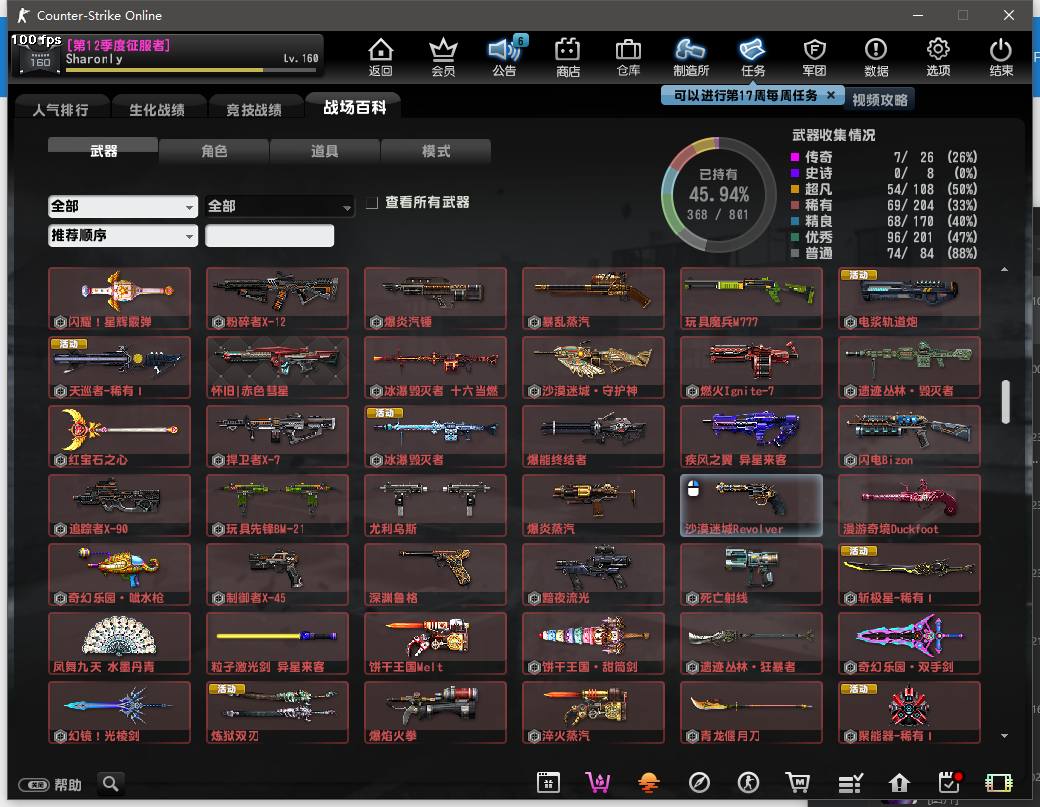Screen dimensions: 1040x807
Task: Click the magnifier search icon beside 帮助
Action: coord(111,783)
